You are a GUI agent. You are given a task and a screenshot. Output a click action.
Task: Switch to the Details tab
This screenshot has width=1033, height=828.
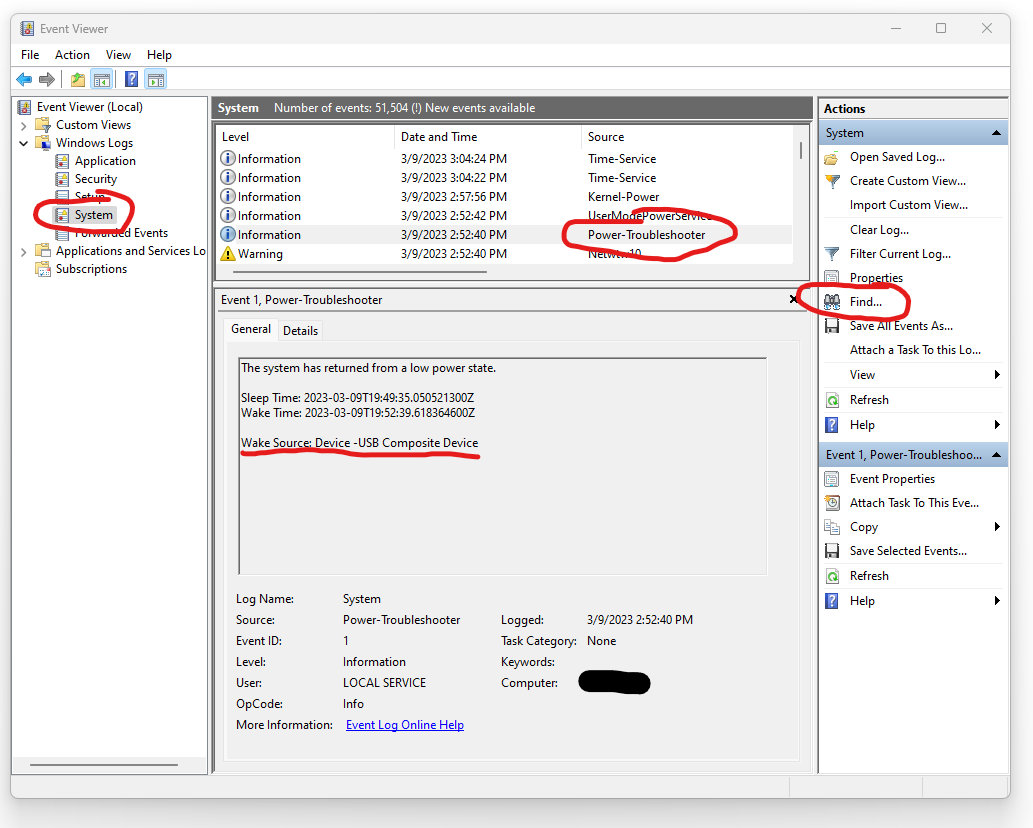[300, 330]
